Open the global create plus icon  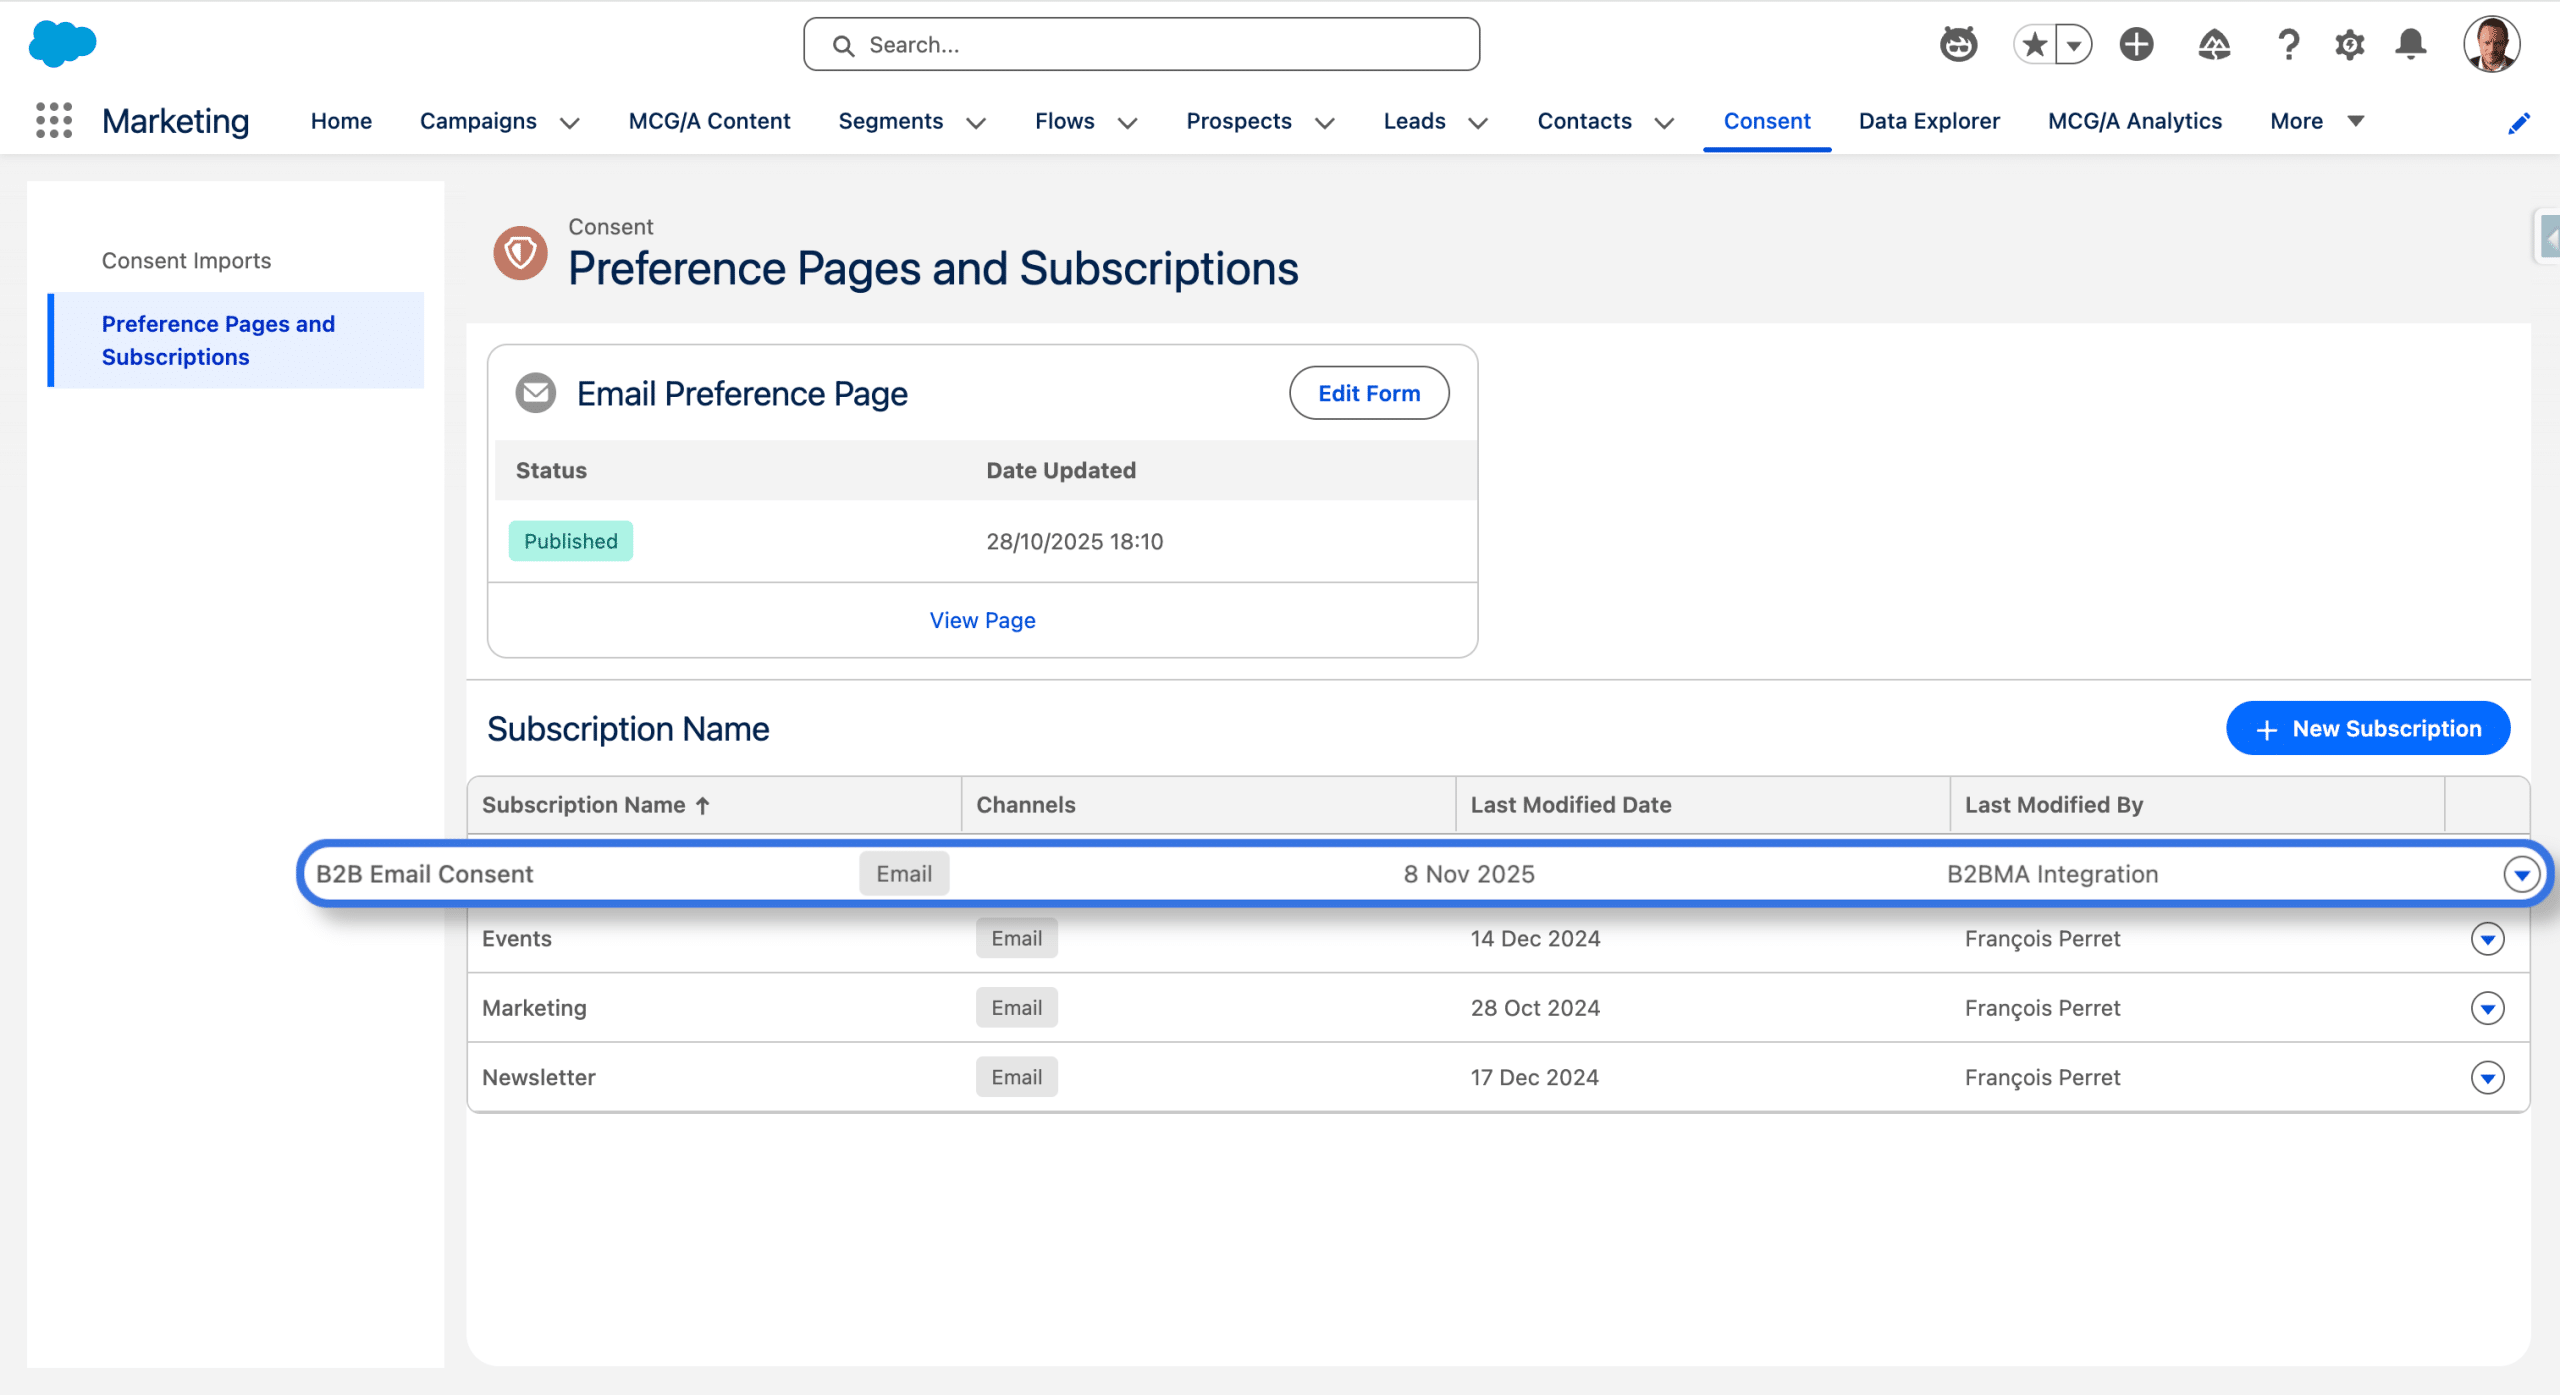pyautogui.click(x=2136, y=44)
